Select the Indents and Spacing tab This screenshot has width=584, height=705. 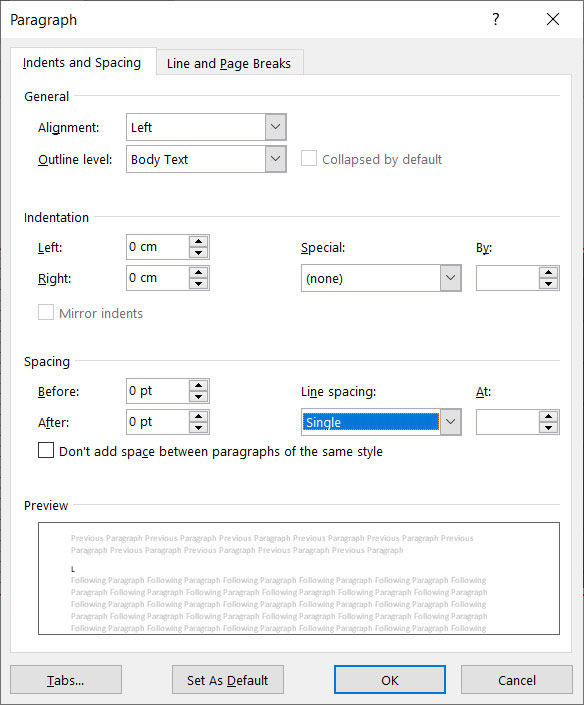(82, 62)
